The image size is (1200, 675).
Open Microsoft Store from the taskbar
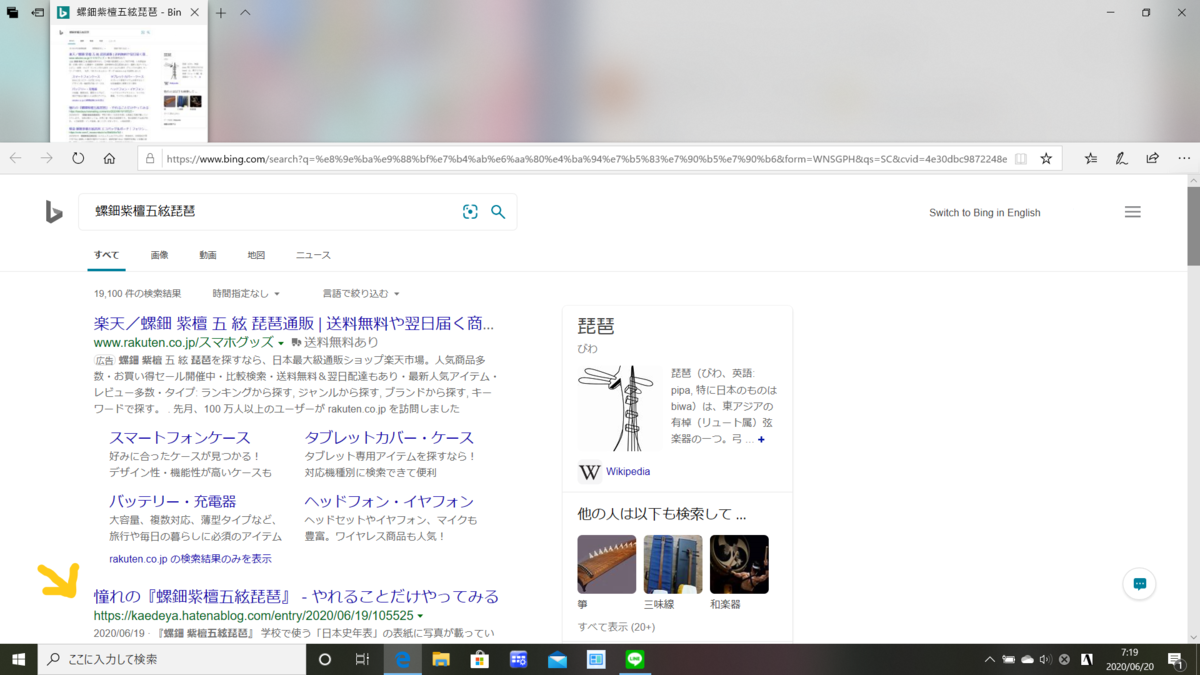pyautogui.click(x=480, y=660)
